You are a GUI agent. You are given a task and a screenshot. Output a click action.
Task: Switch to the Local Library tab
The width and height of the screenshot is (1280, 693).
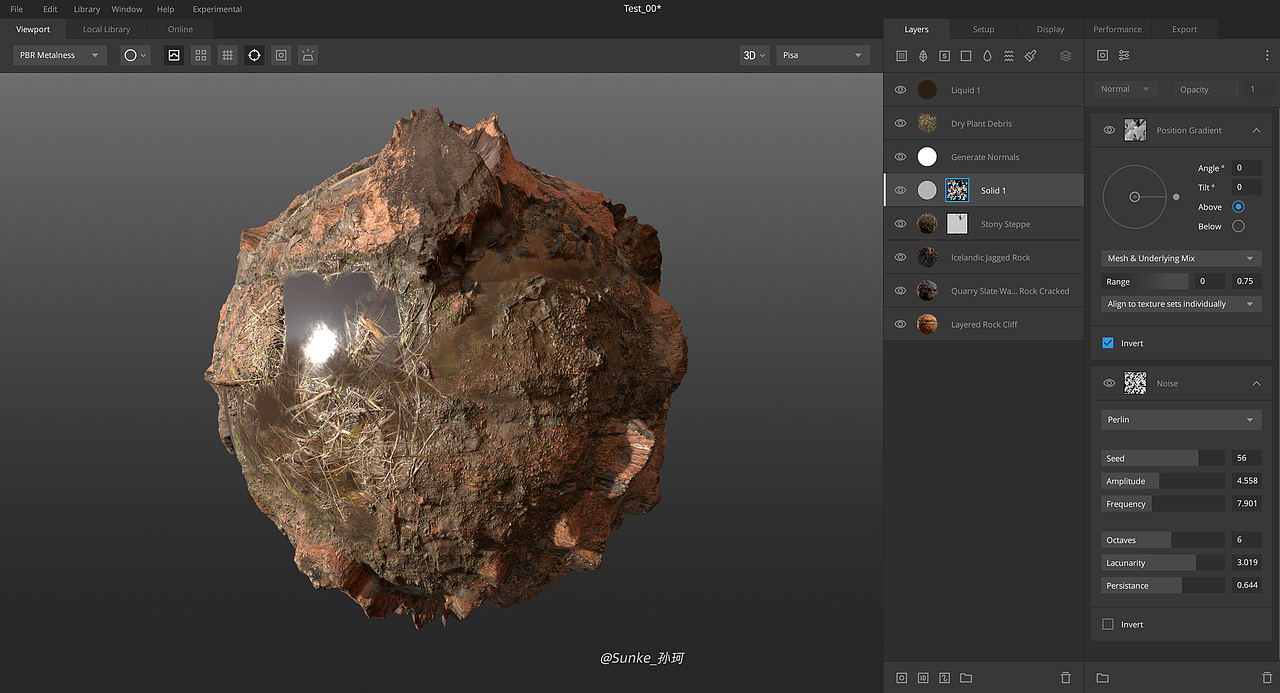106,29
